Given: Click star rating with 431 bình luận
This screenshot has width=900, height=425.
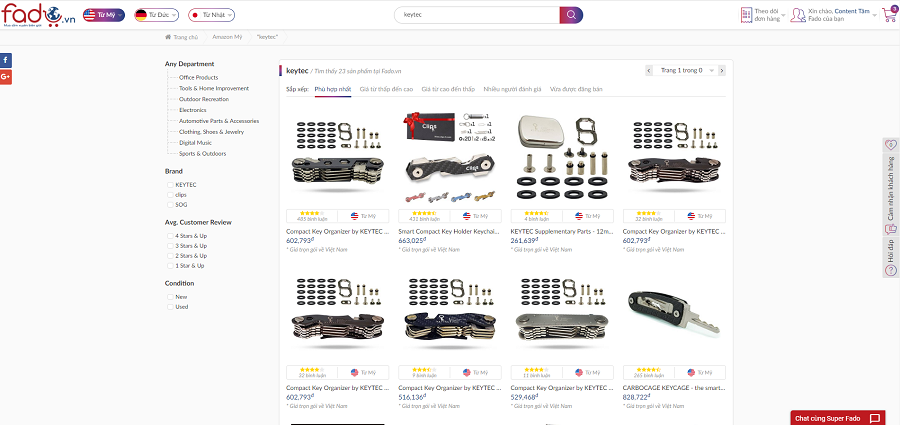Looking at the screenshot, I should pos(424,213).
